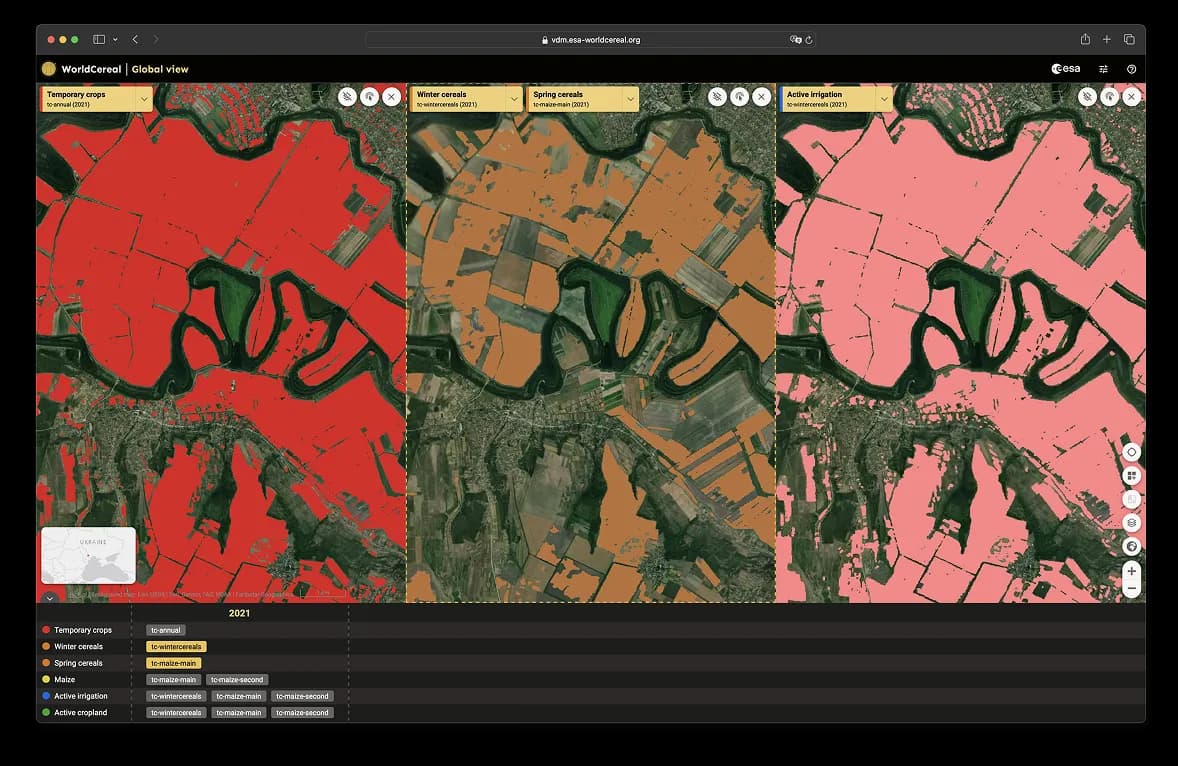Screen dimensions: 1178x766
Task: Select tc-maize-second in the Maize timeline row
Action: 238,680
